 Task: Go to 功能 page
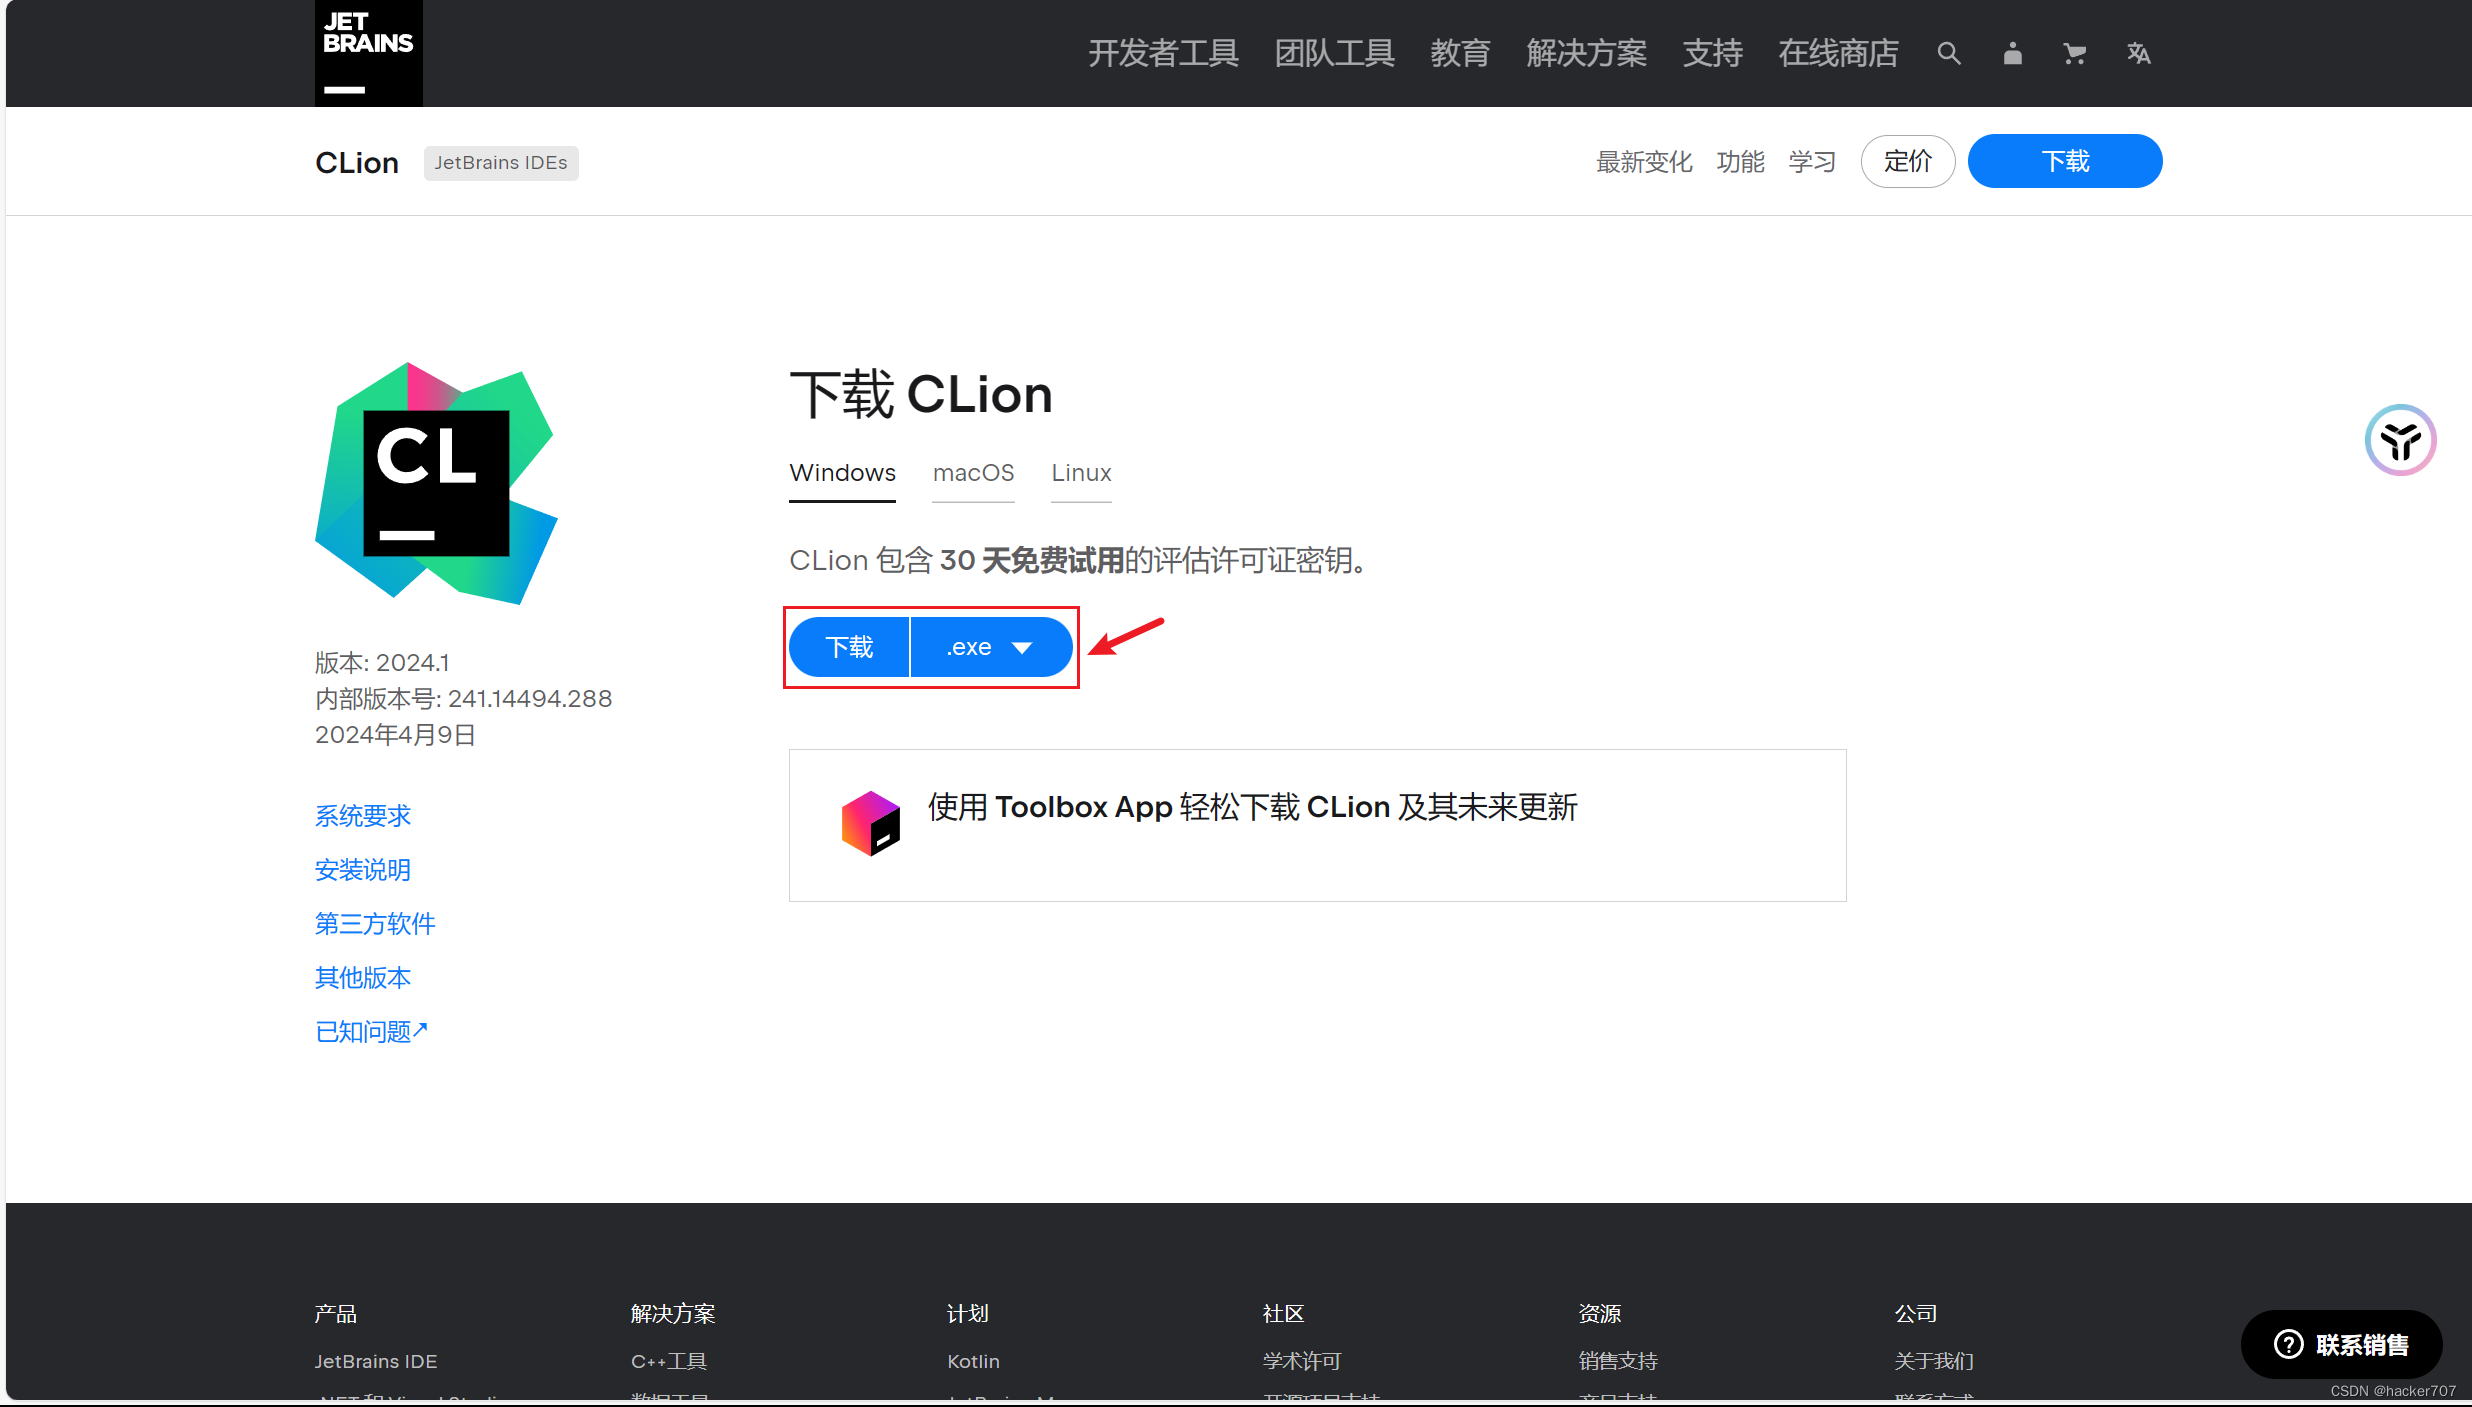point(1741,162)
